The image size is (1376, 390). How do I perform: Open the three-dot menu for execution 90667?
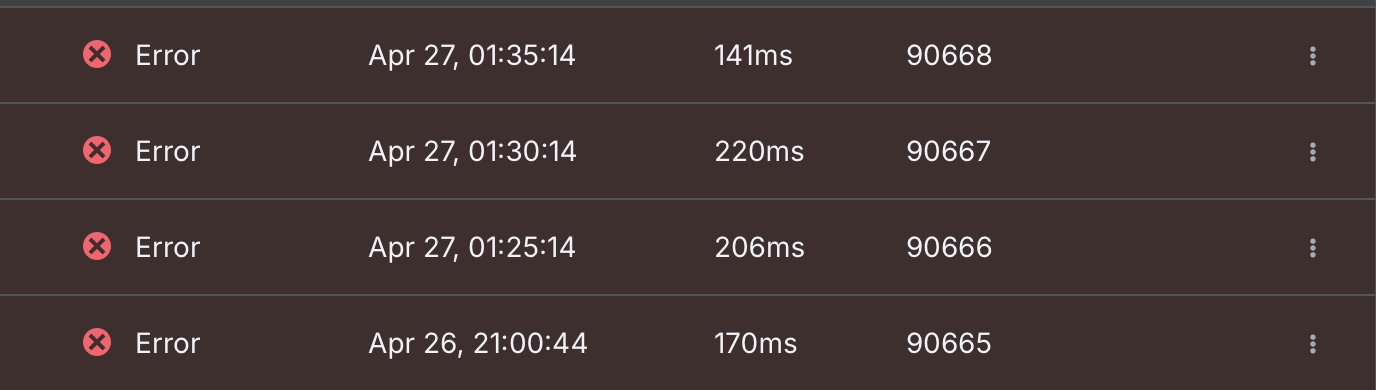[x=1312, y=152]
